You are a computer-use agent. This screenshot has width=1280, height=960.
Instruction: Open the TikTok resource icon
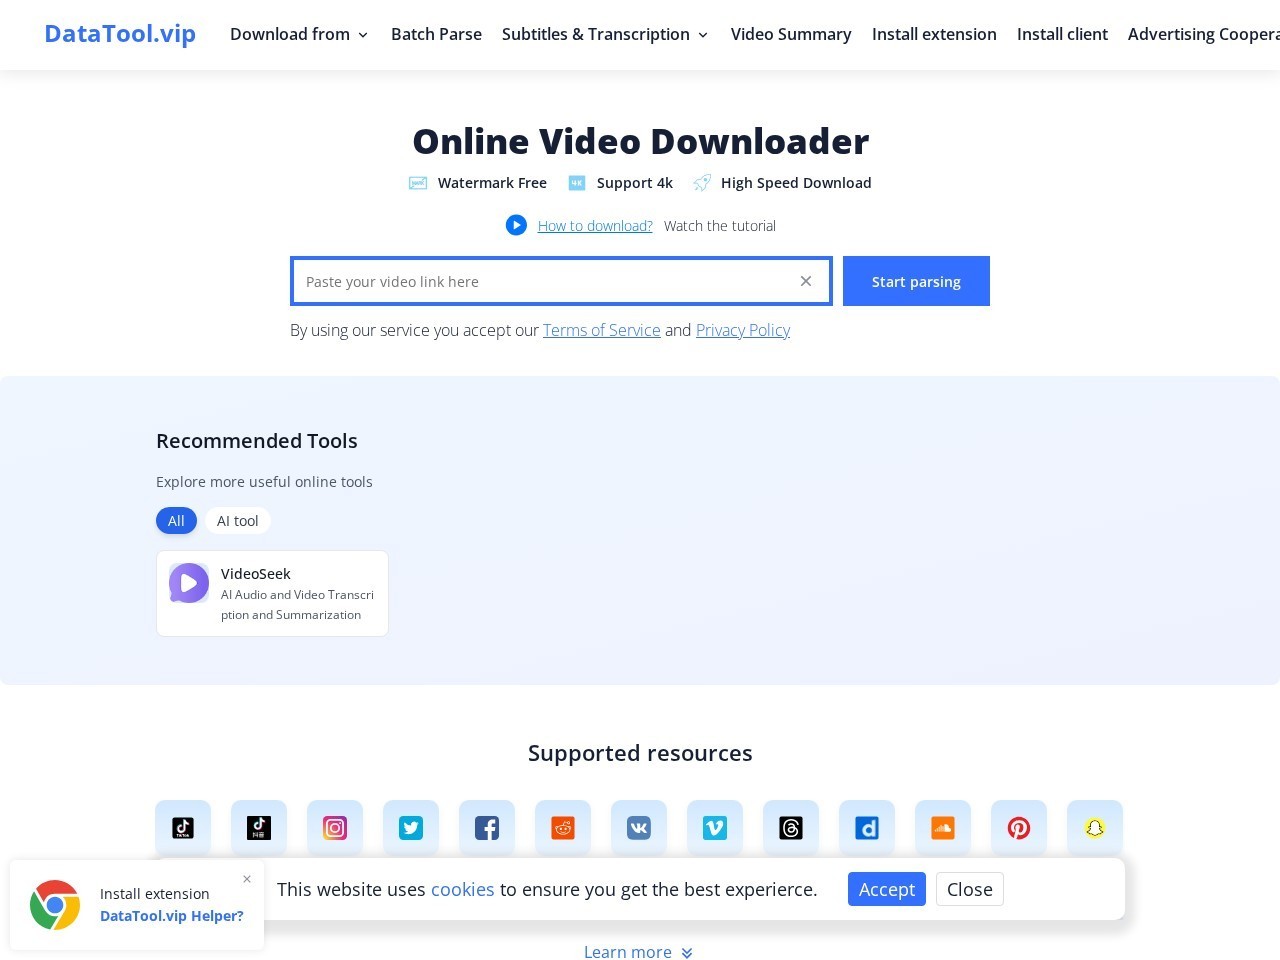183,828
